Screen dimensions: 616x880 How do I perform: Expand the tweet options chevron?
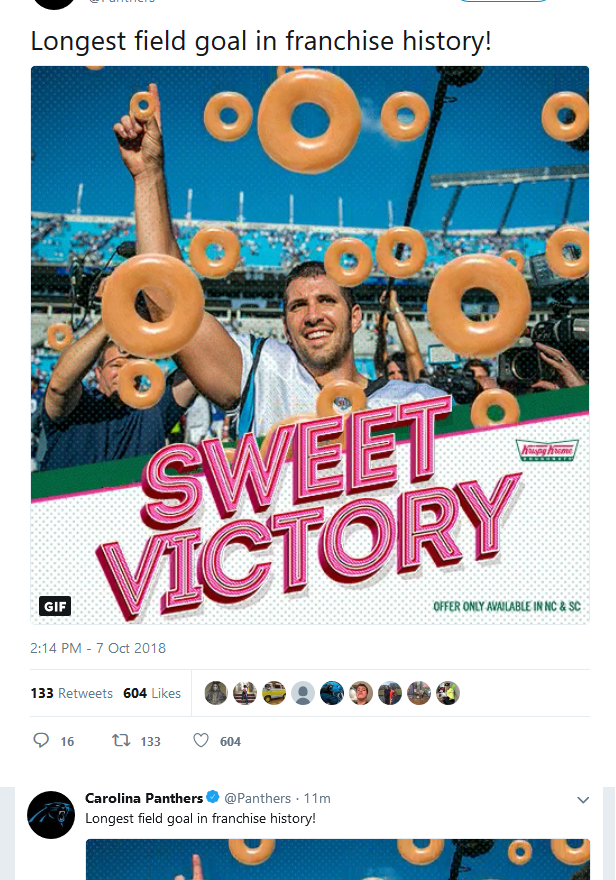(583, 800)
